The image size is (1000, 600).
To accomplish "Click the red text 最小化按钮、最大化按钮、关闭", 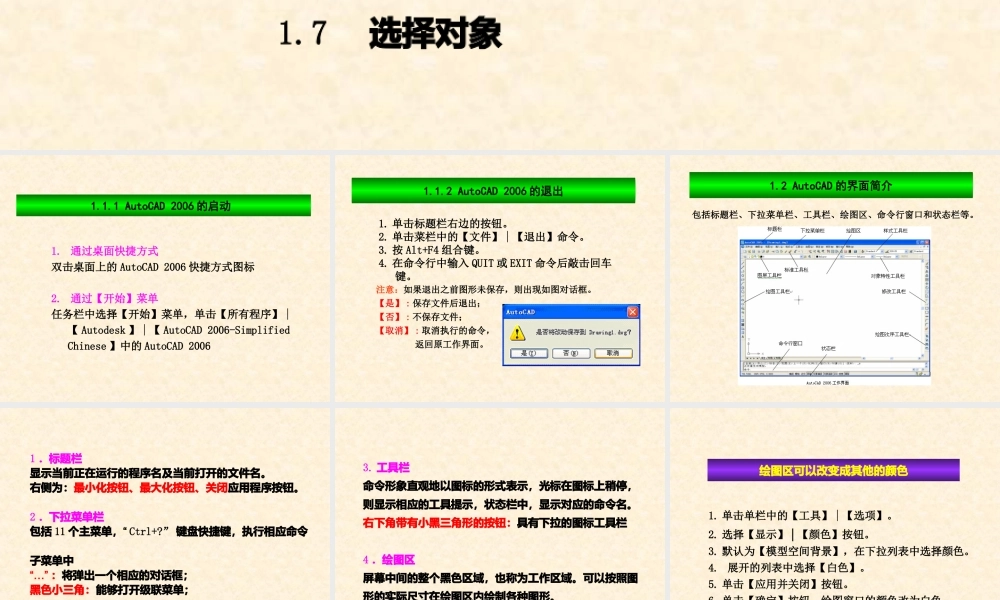I will click(x=151, y=488).
